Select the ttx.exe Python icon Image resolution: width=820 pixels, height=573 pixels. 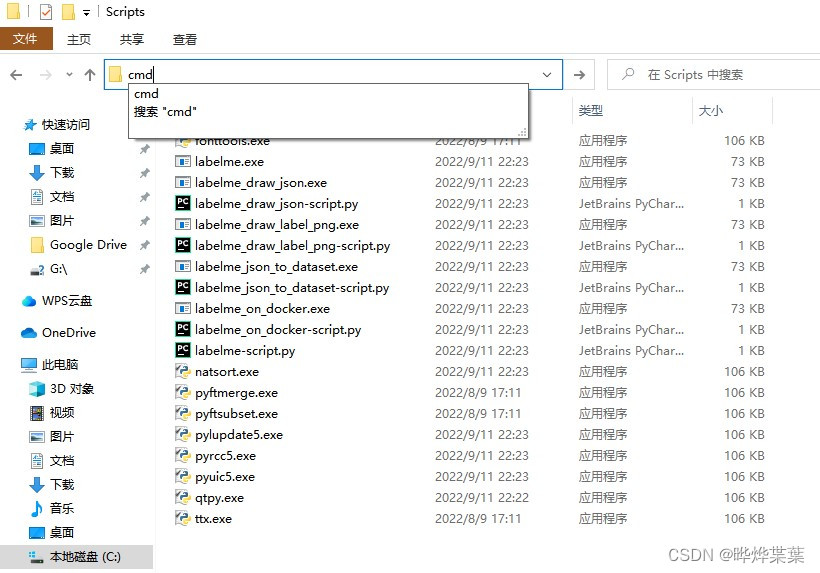click(183, 519)
